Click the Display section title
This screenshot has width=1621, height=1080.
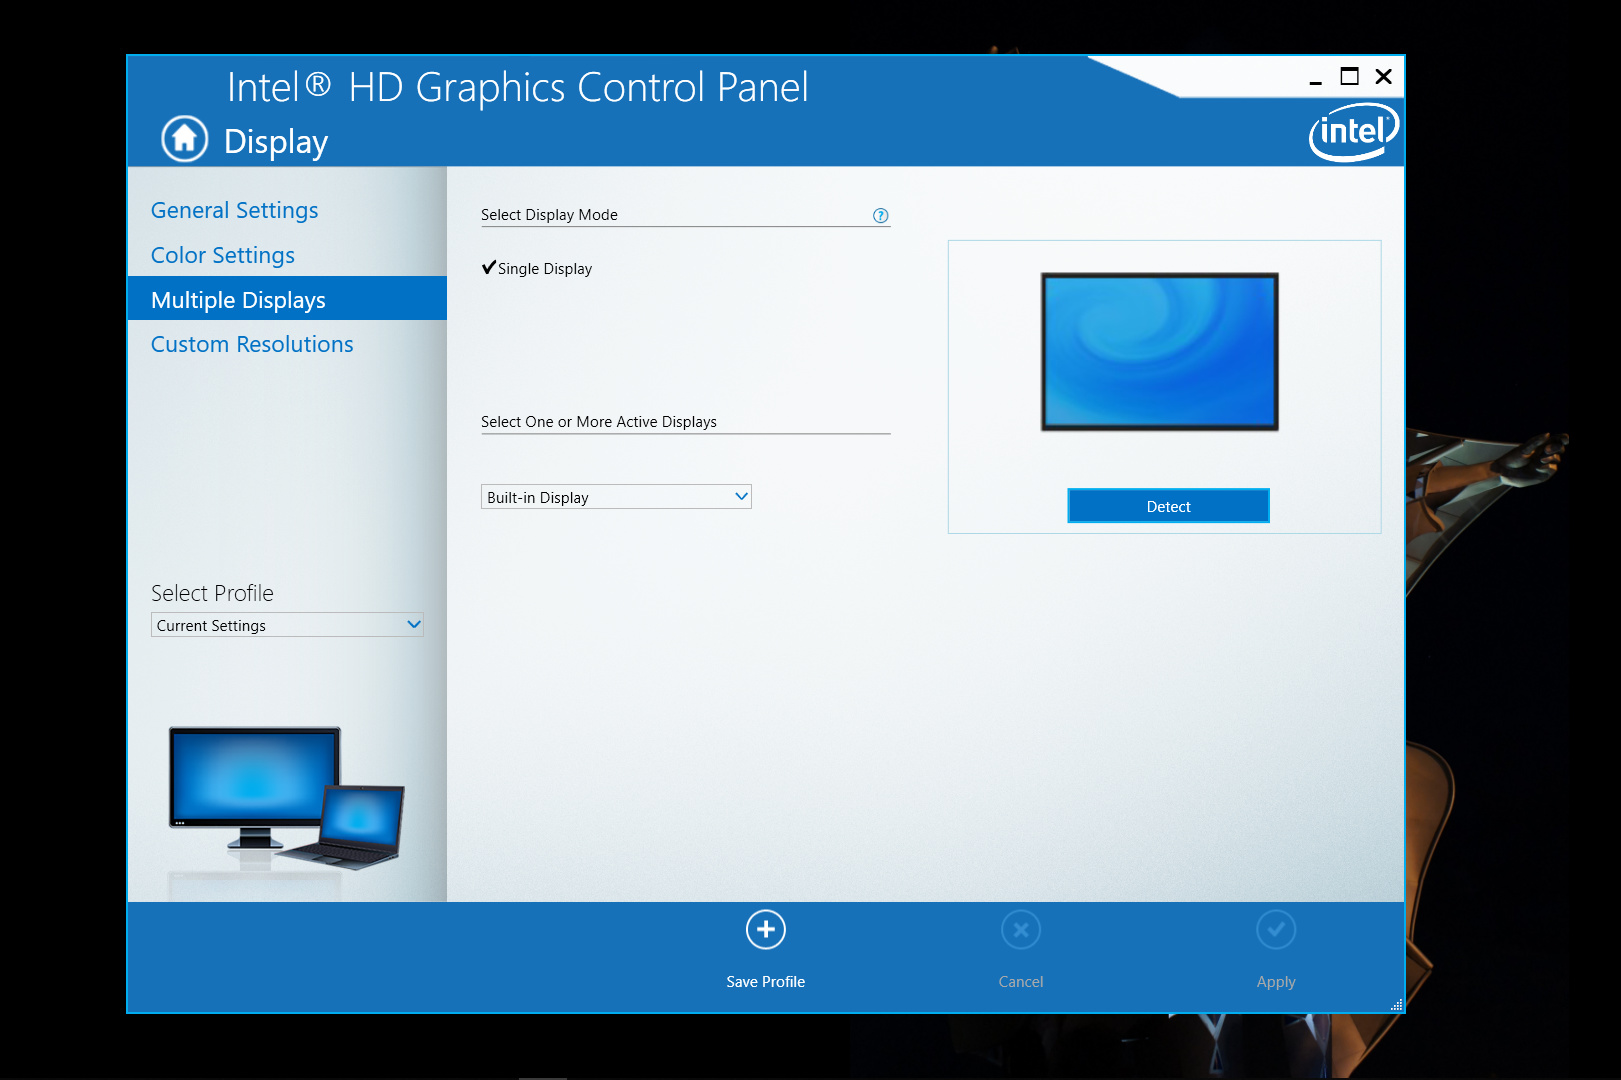click(276, 142)
